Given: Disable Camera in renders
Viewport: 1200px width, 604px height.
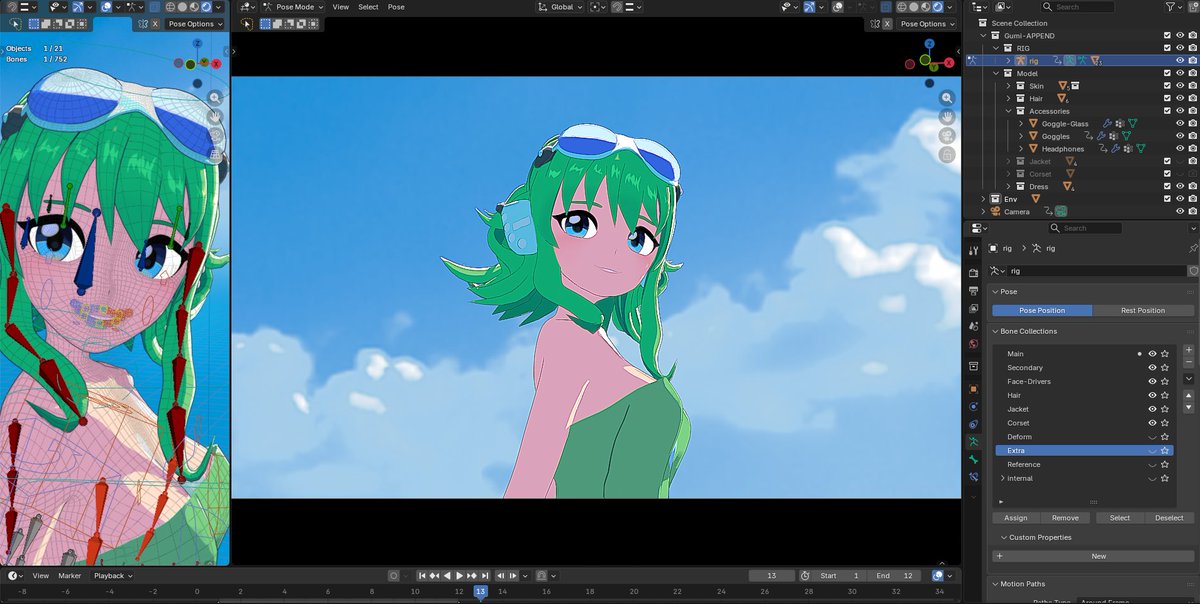Looking at the screenshot, I should click(1193, 211).
